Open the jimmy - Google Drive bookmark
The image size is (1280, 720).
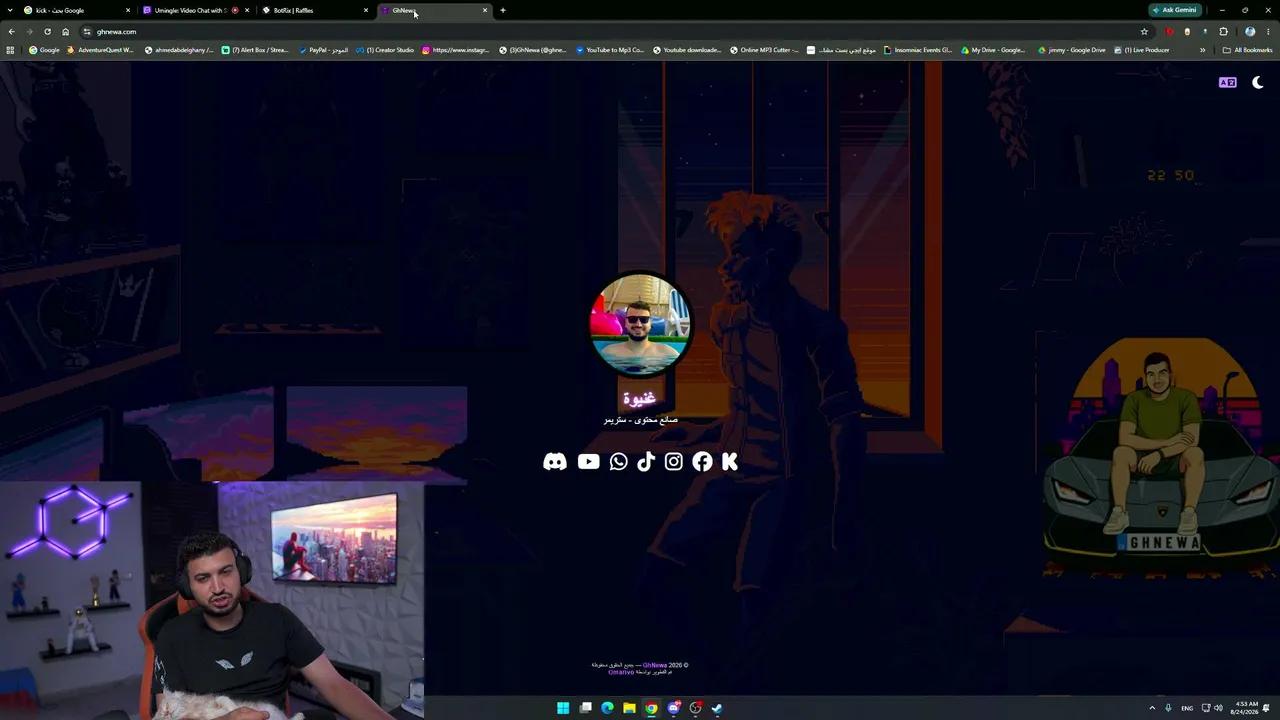click(x=1072, y=50)
